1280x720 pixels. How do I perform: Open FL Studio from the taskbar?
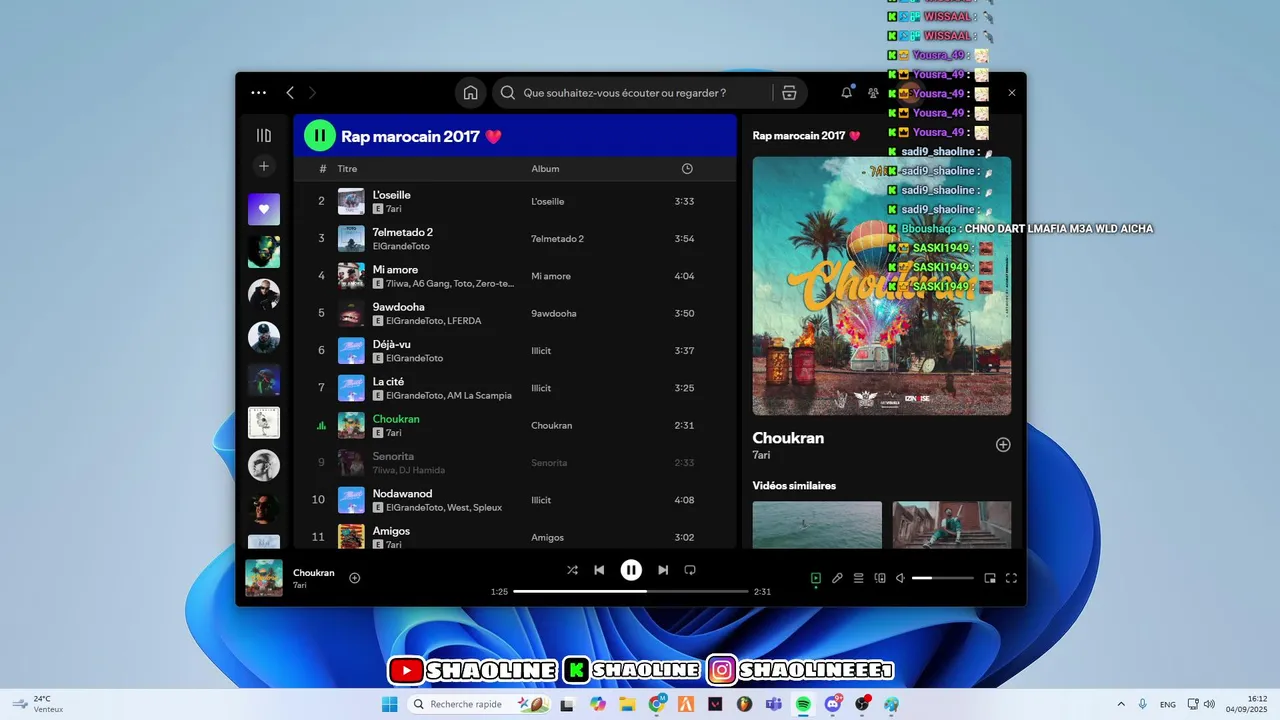click(x=745, y=704)
